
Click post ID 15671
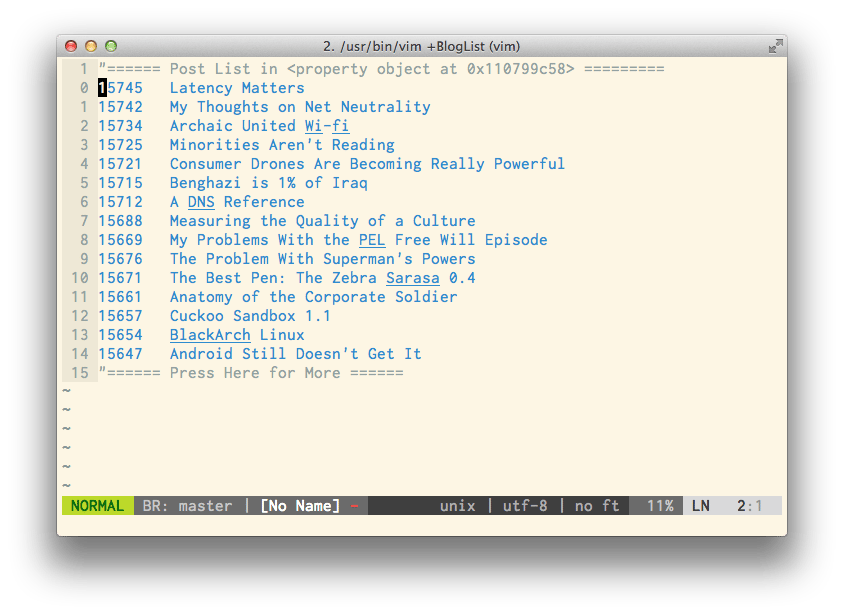coord(121,278)
